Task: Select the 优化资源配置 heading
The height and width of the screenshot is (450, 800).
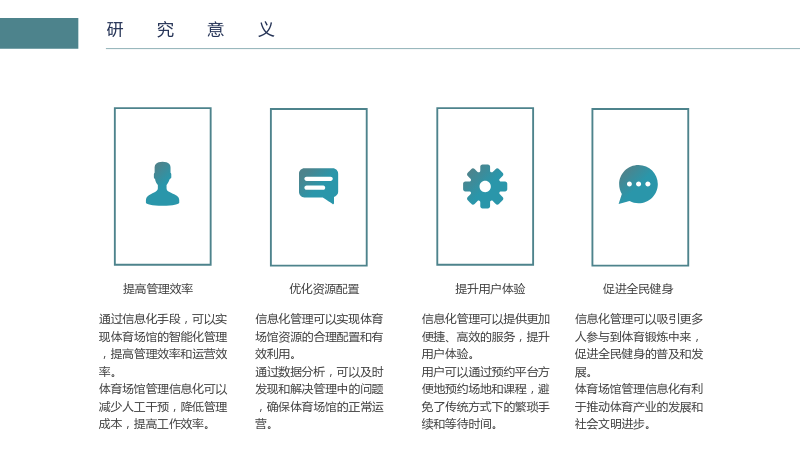Action: [x=324, y=289]
